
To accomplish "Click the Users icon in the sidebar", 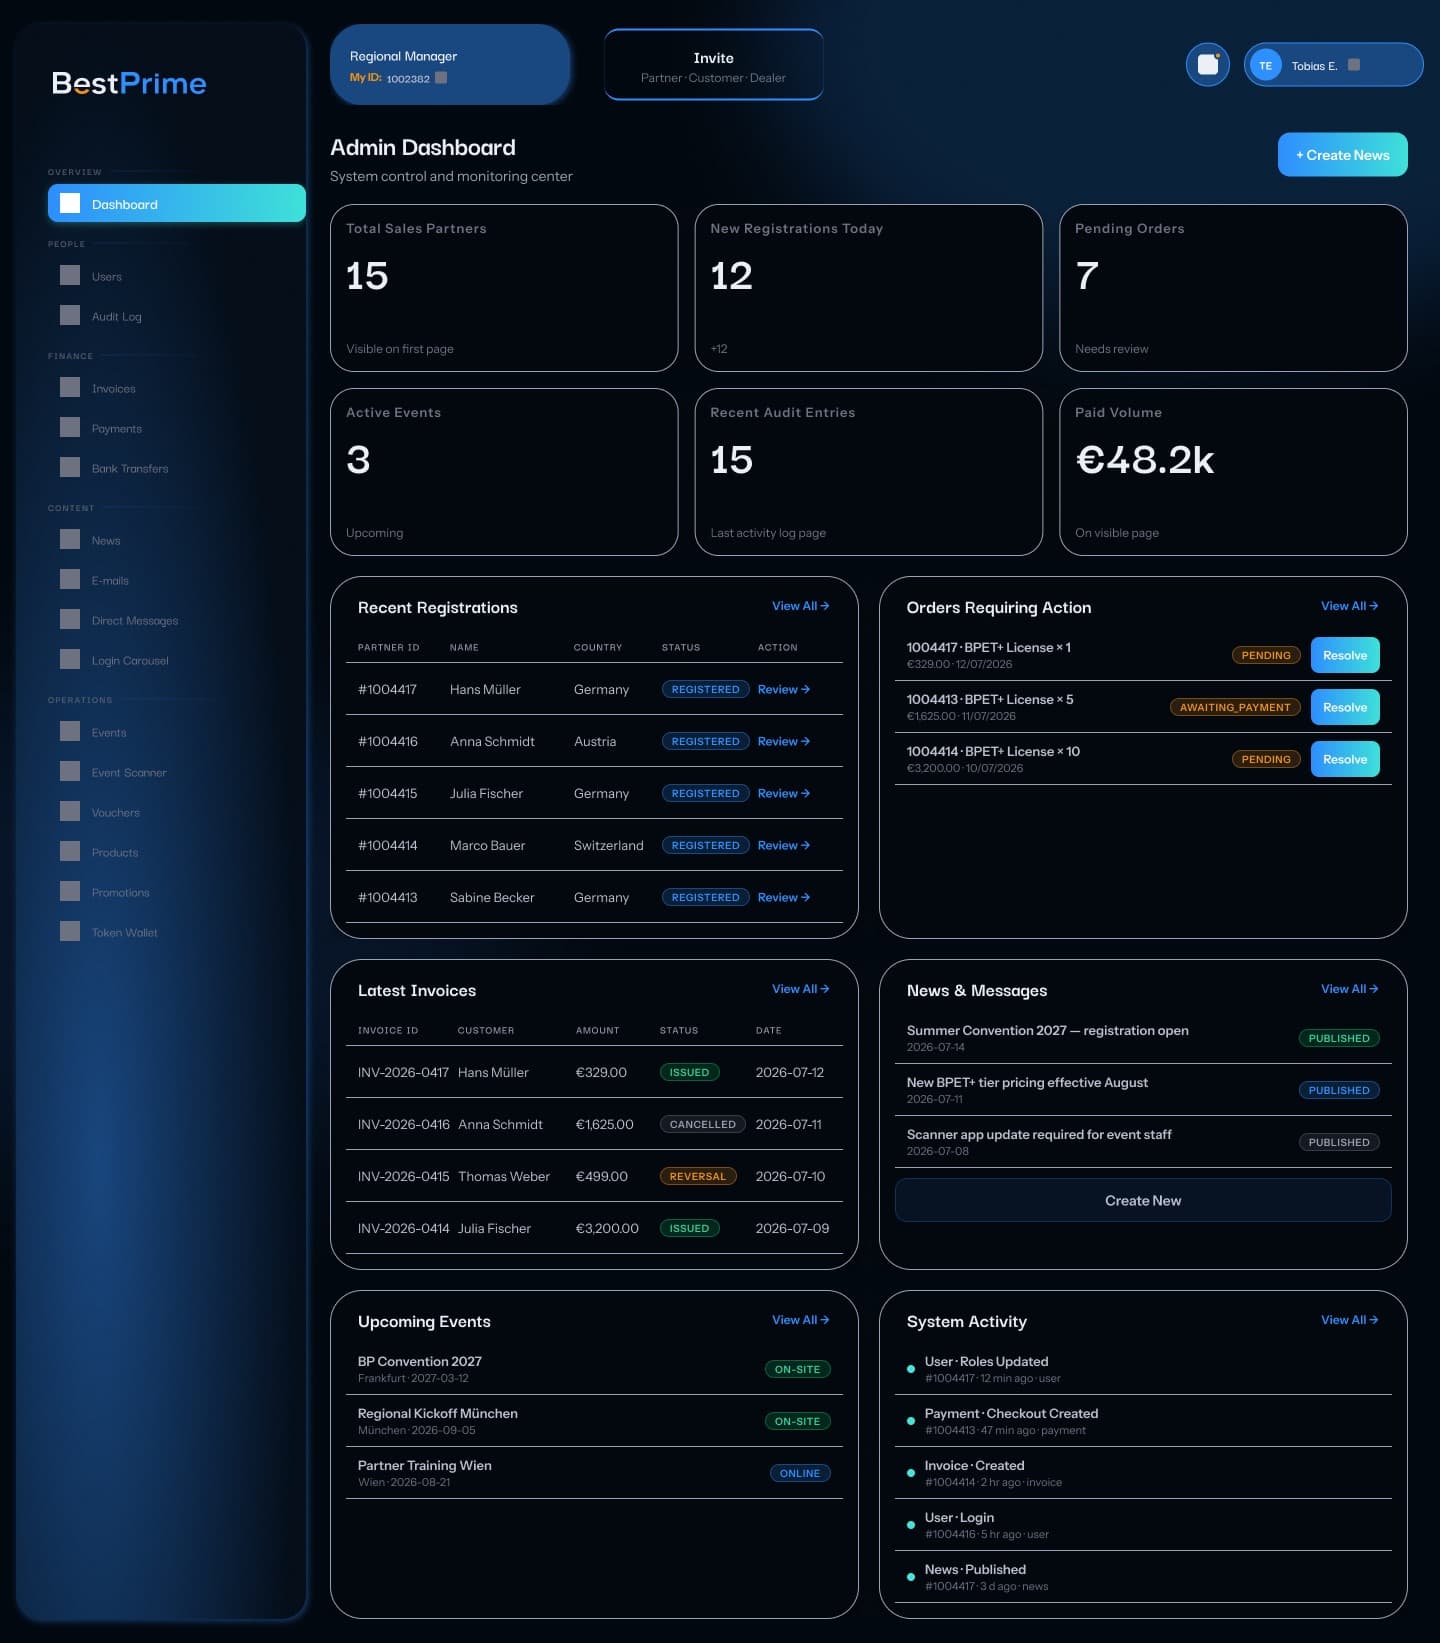I will tap(70, 275).
